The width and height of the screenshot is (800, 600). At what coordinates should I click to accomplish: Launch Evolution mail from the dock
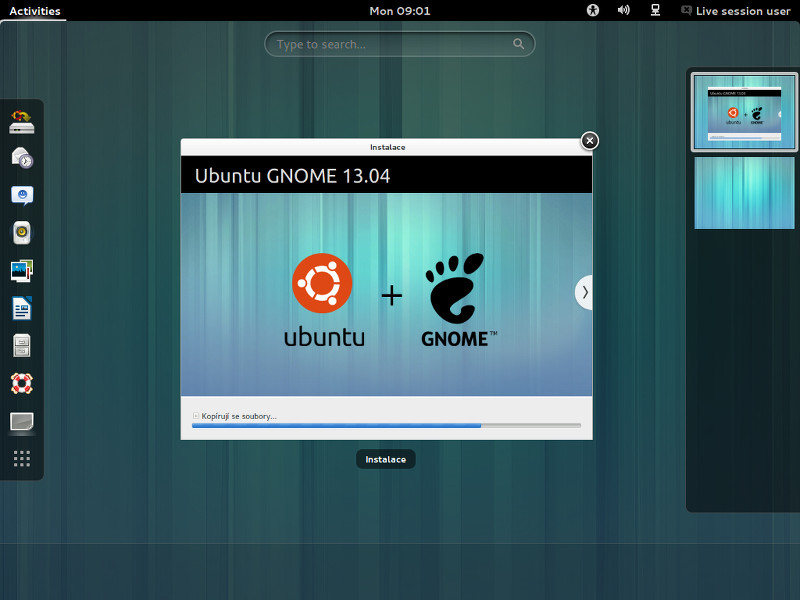(x=21, y=158)
